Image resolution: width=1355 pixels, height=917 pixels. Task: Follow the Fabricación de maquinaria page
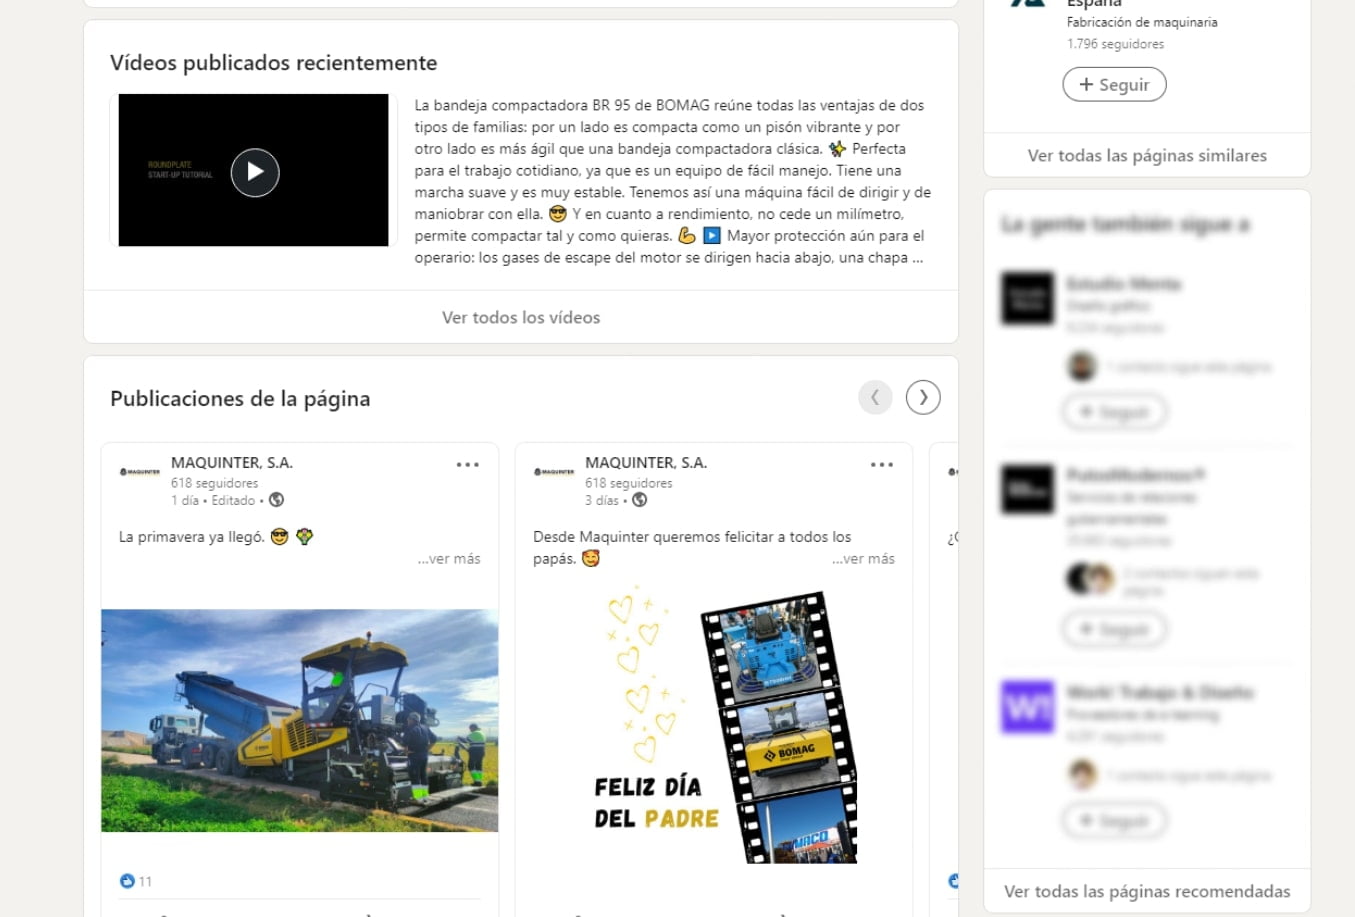[x=1114, y=85]
